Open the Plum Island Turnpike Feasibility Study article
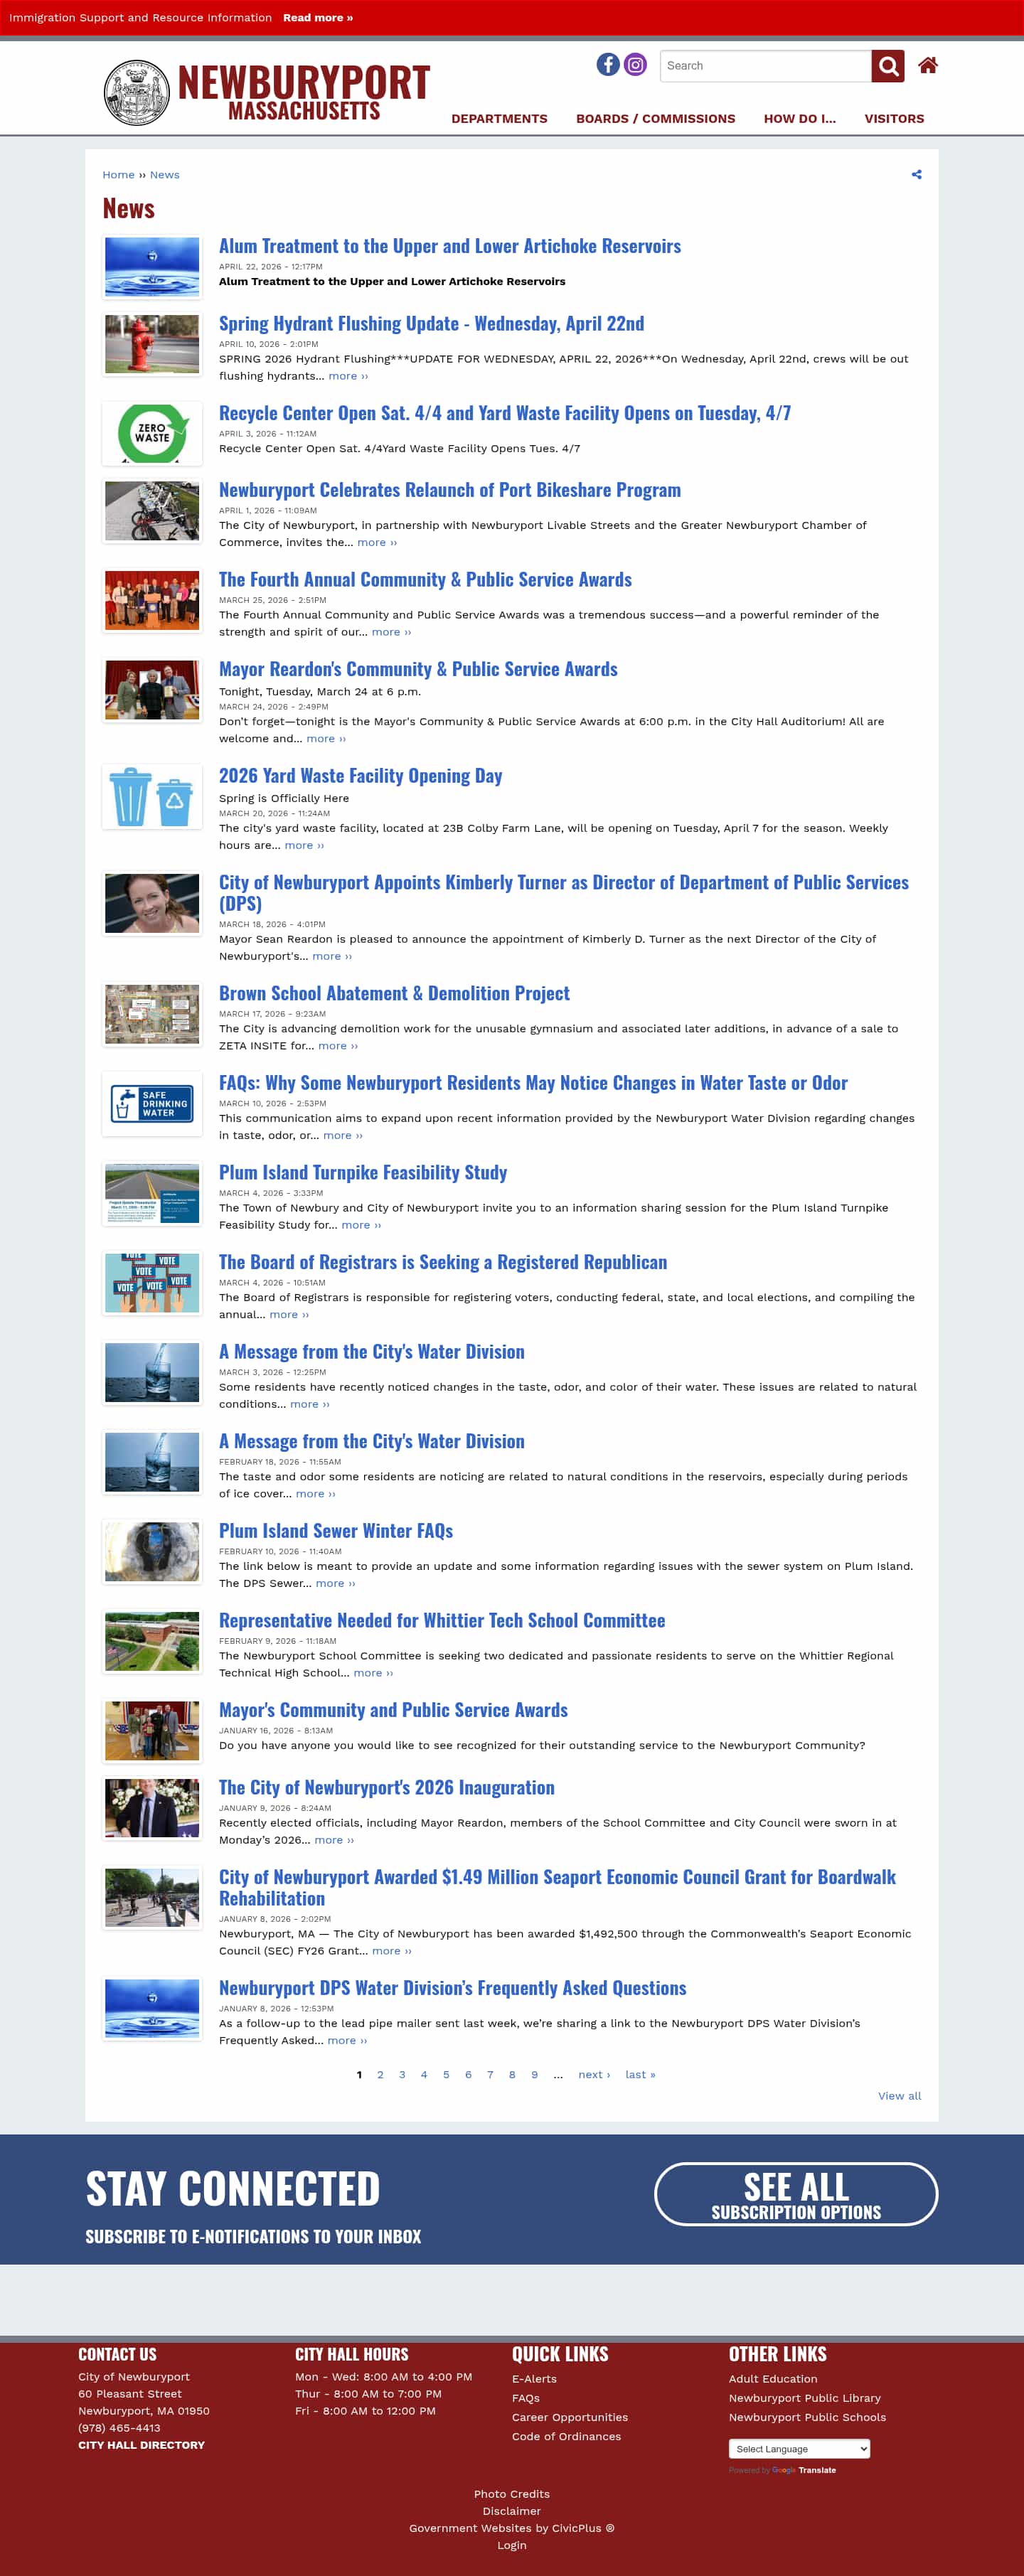Viewport: 1024px width, 2576px height. click(x=362, y=1172)
